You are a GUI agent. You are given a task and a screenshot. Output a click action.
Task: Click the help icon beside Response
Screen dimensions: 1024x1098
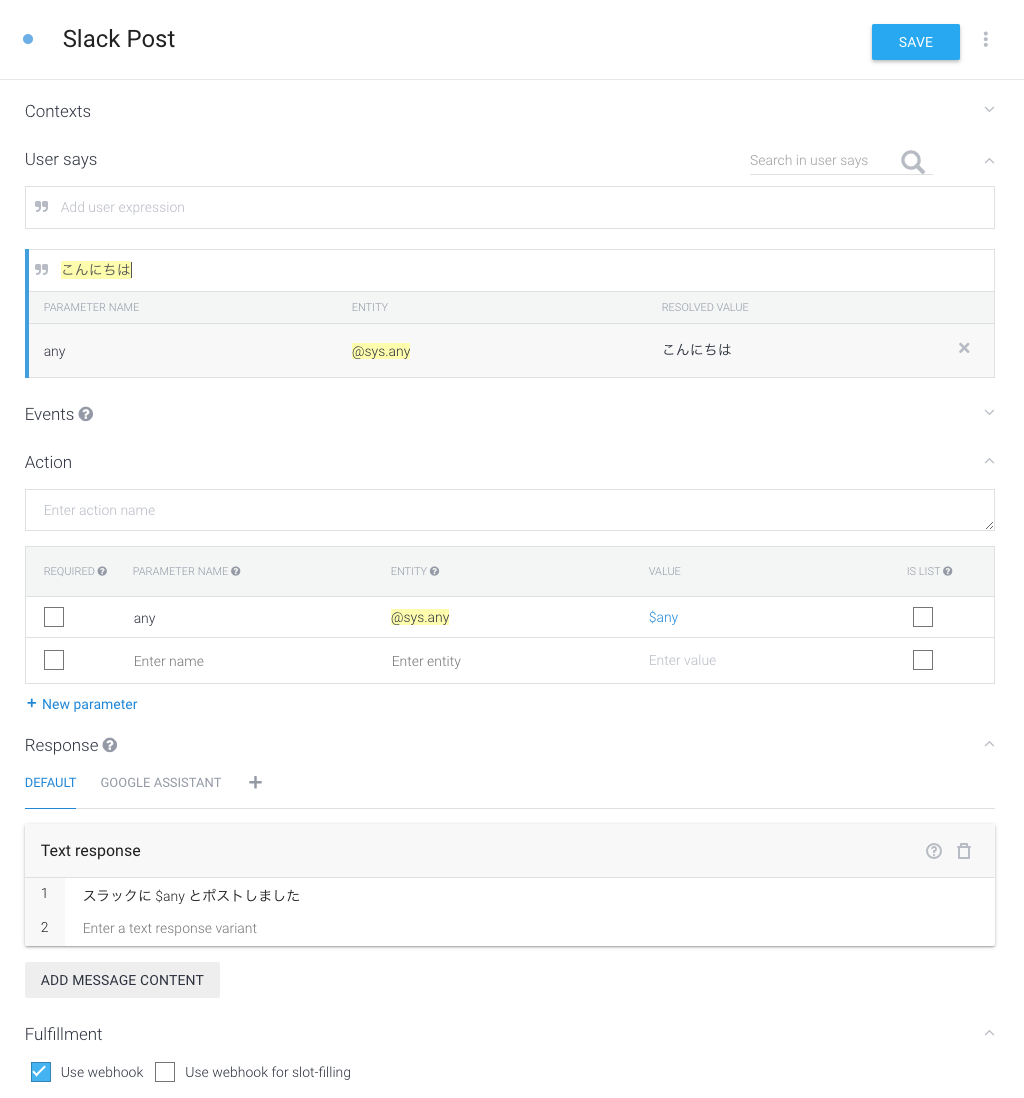(110, 745)
